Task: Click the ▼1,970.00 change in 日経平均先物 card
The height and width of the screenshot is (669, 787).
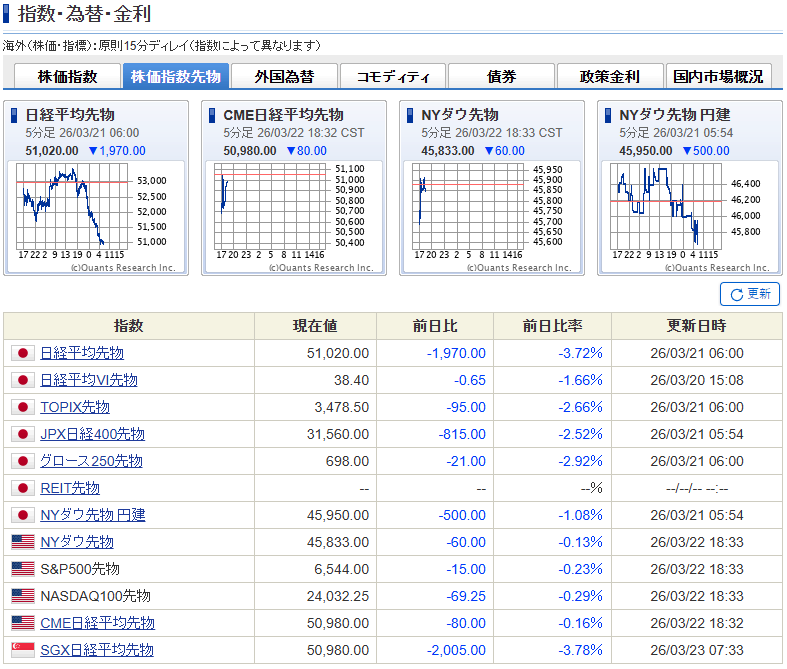Action: click(117, 151)
